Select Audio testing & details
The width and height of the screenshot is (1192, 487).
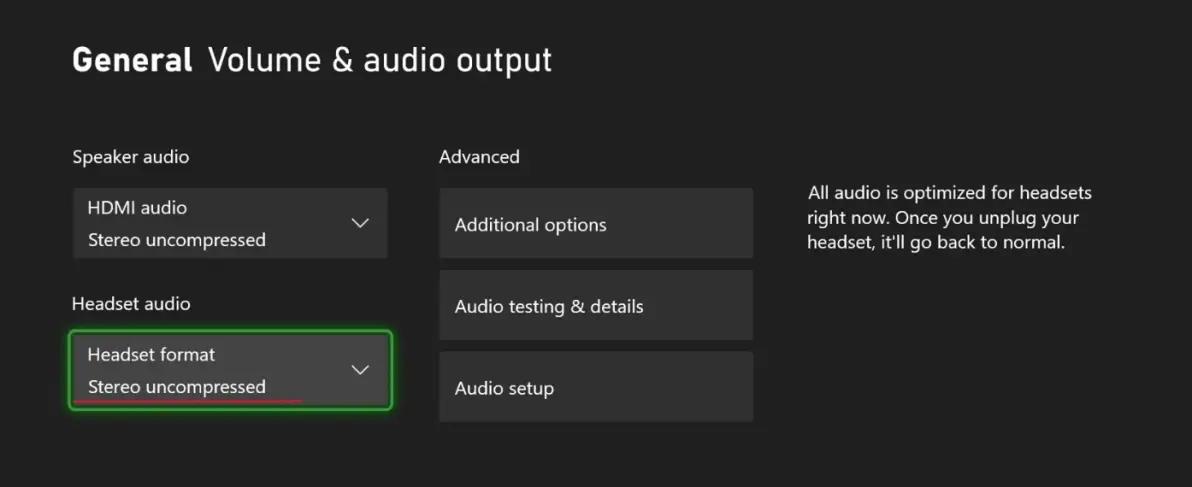[x=595, y=306]
